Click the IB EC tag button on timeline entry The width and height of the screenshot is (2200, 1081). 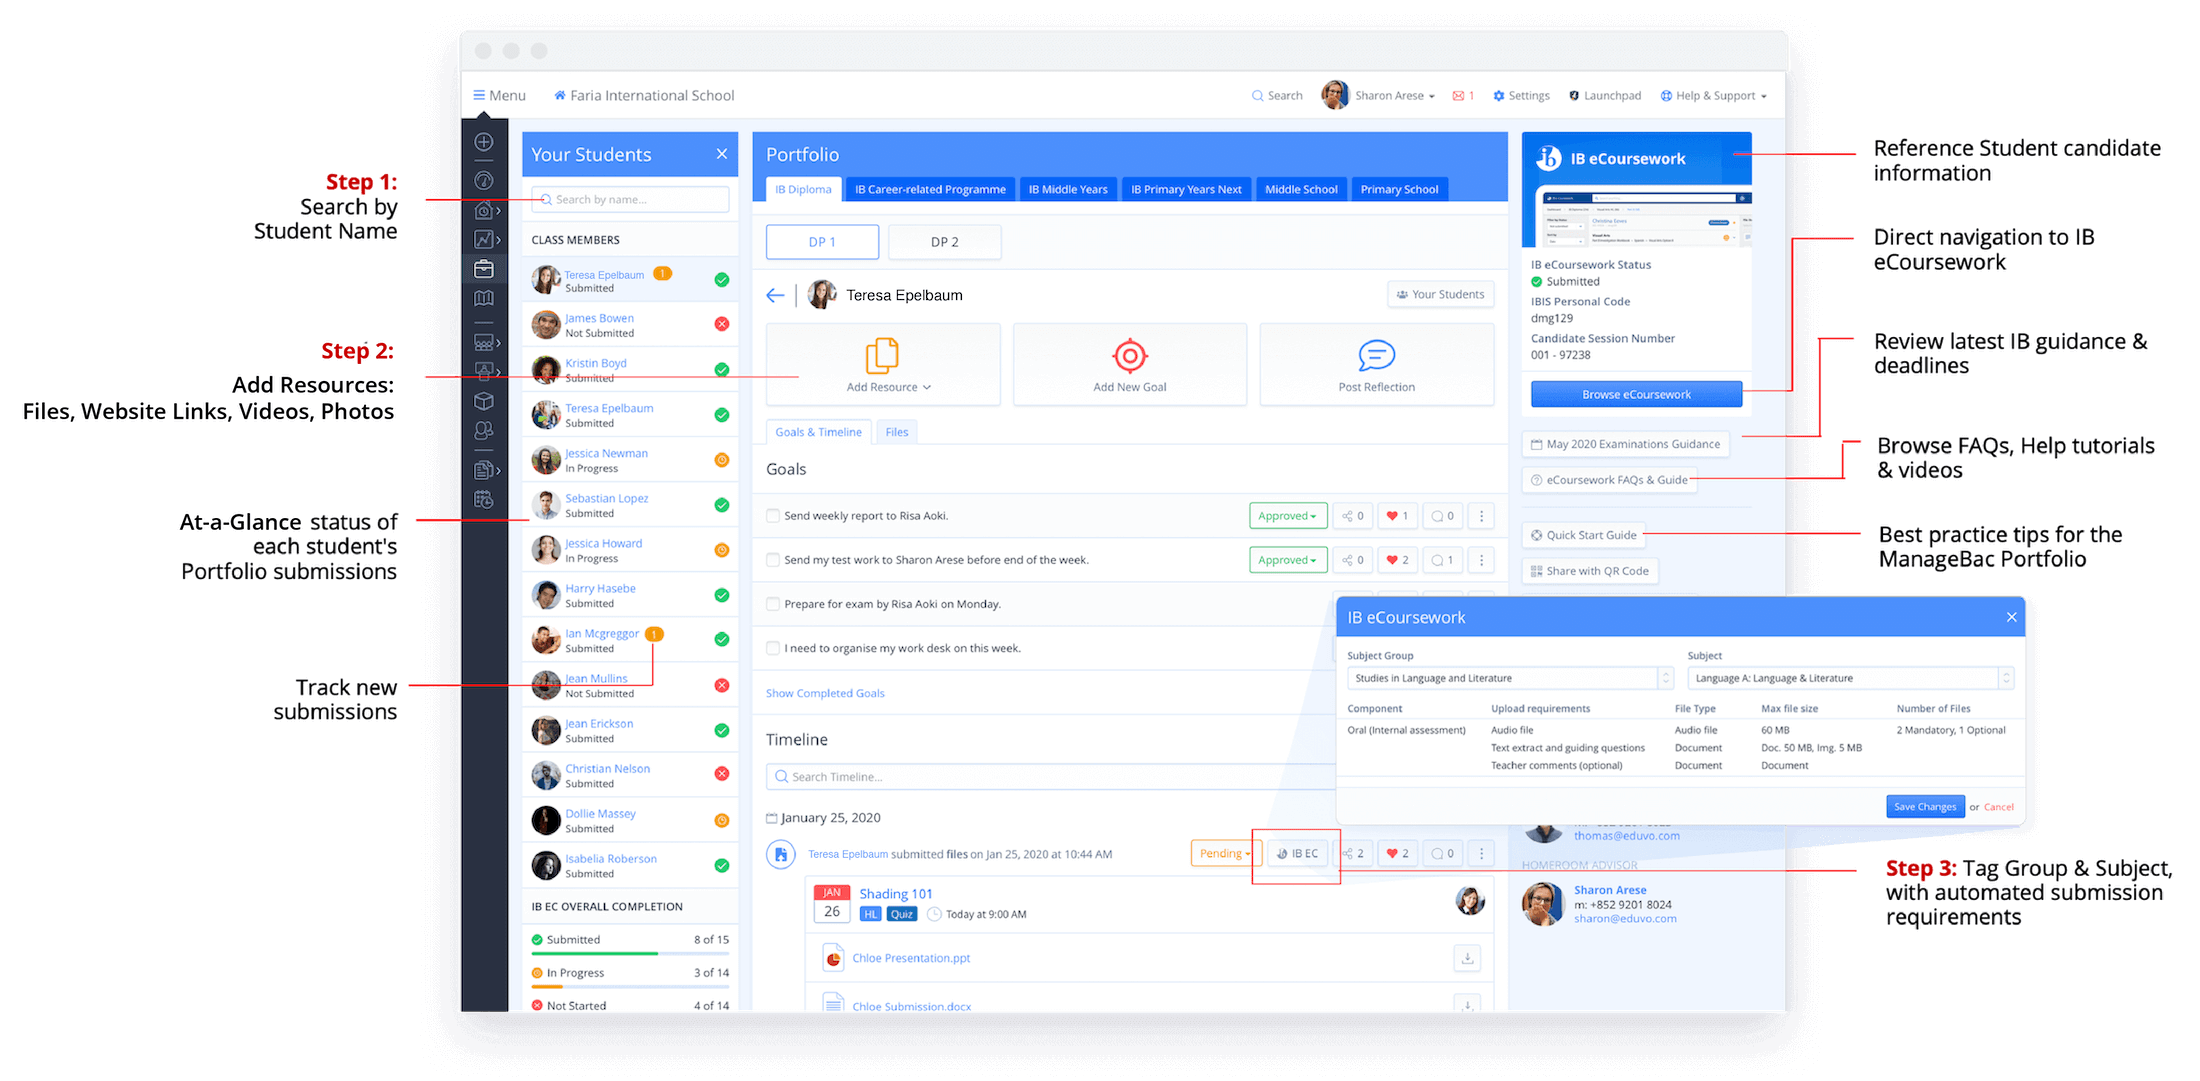[1297, 854]
